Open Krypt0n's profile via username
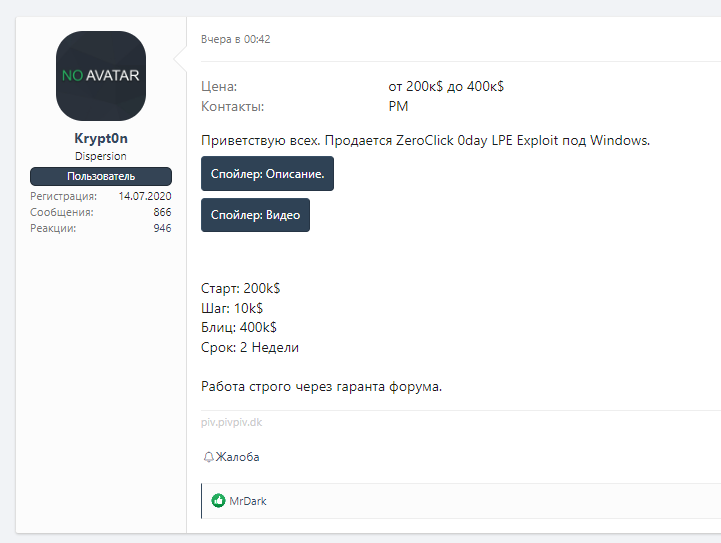Image resolution: width=721 pixels, height=543 pixels. 100,139
